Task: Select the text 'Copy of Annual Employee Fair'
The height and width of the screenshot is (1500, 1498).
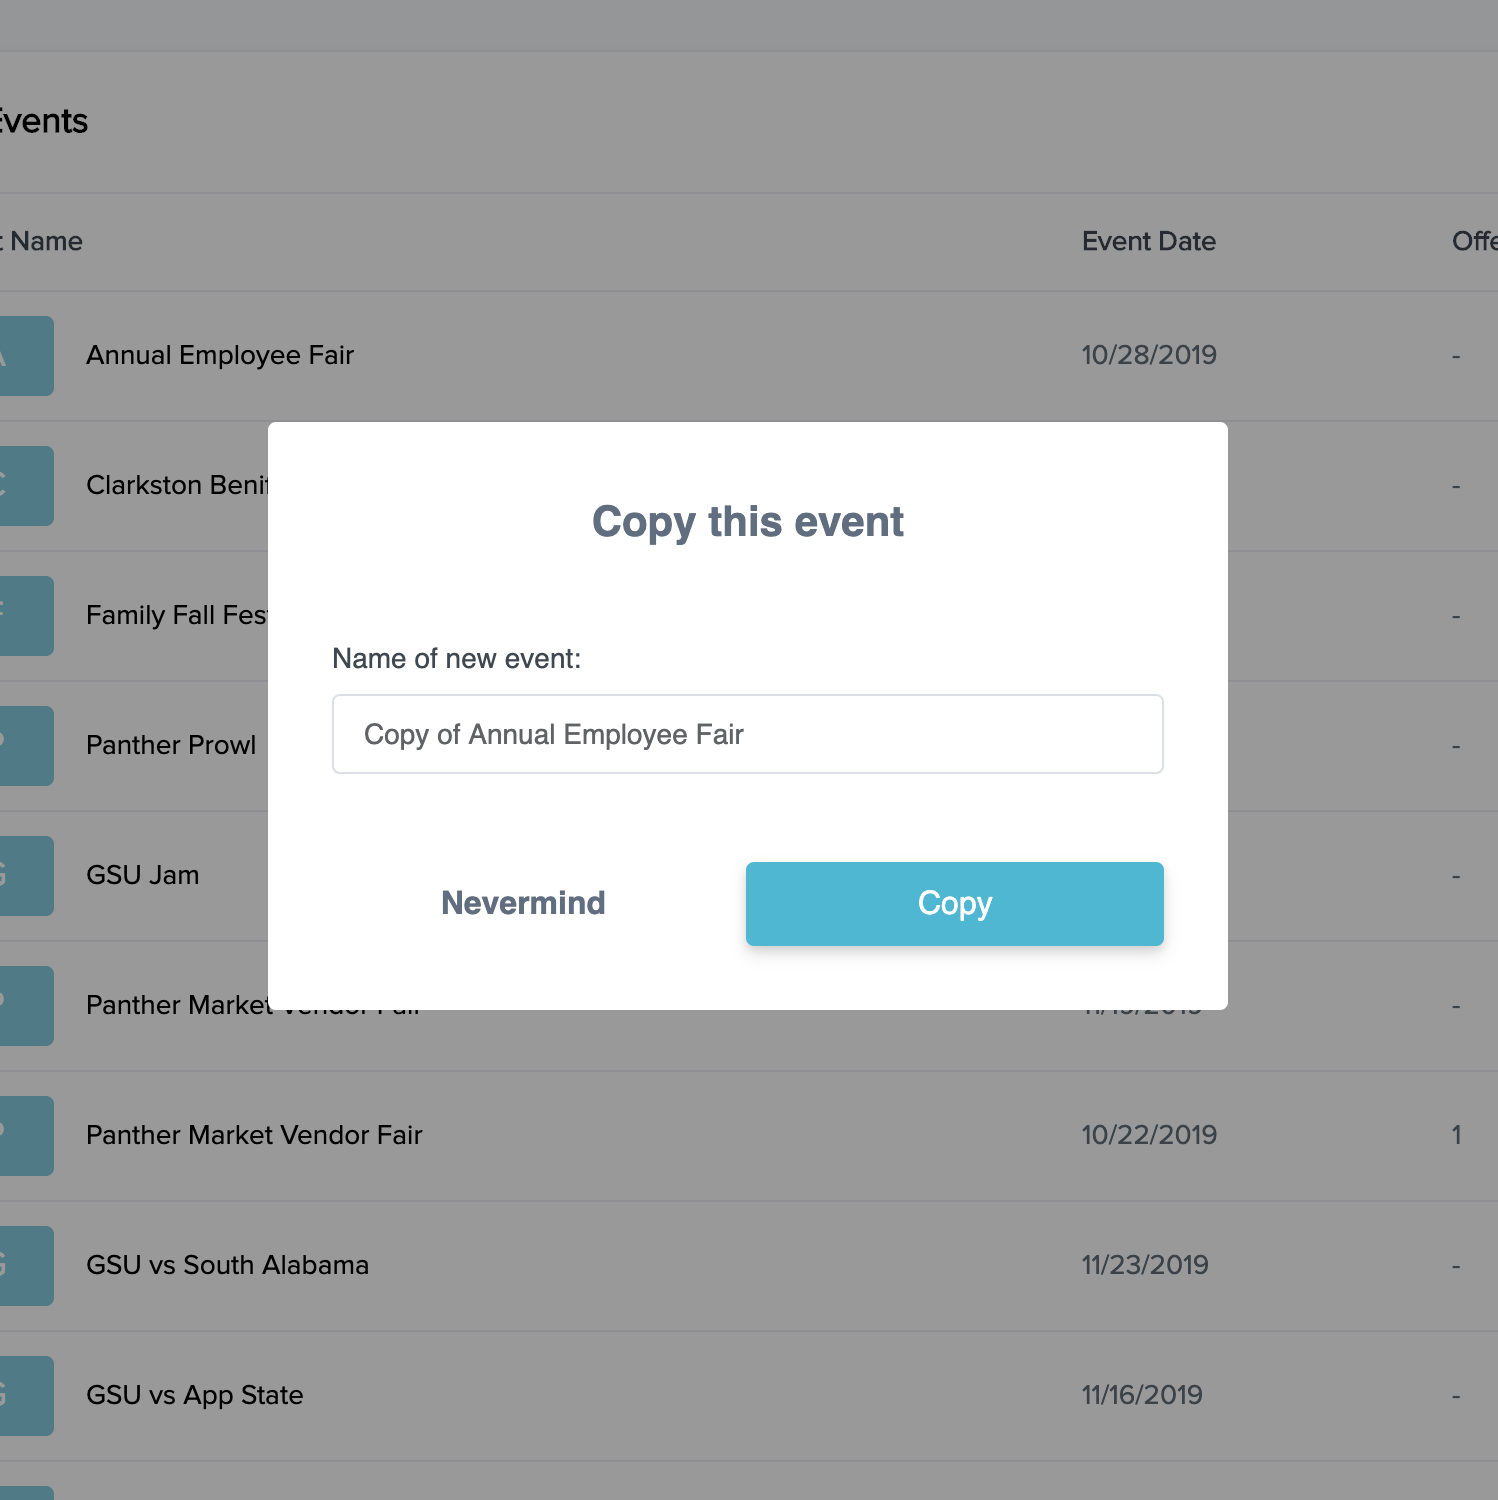Action: (x=555, y=734)
